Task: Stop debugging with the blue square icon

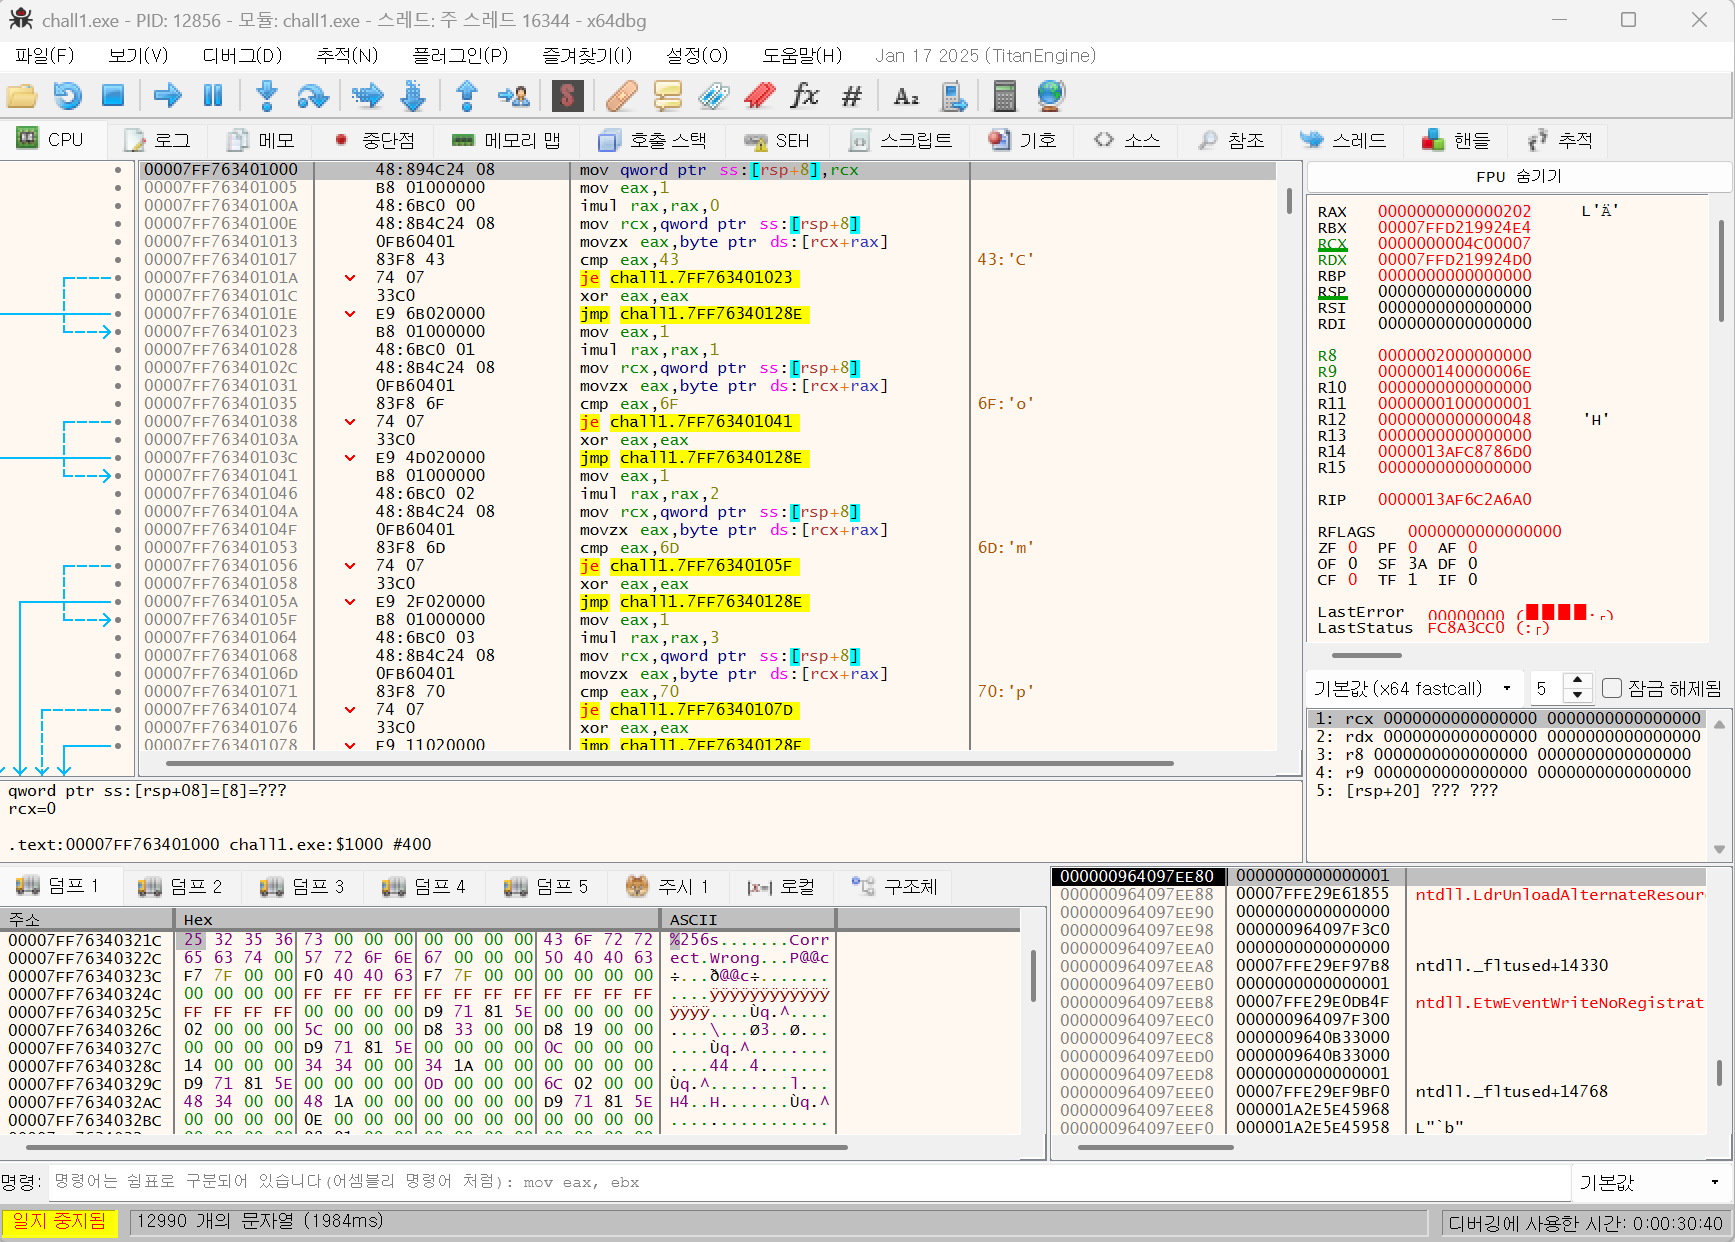Action: 113,96
